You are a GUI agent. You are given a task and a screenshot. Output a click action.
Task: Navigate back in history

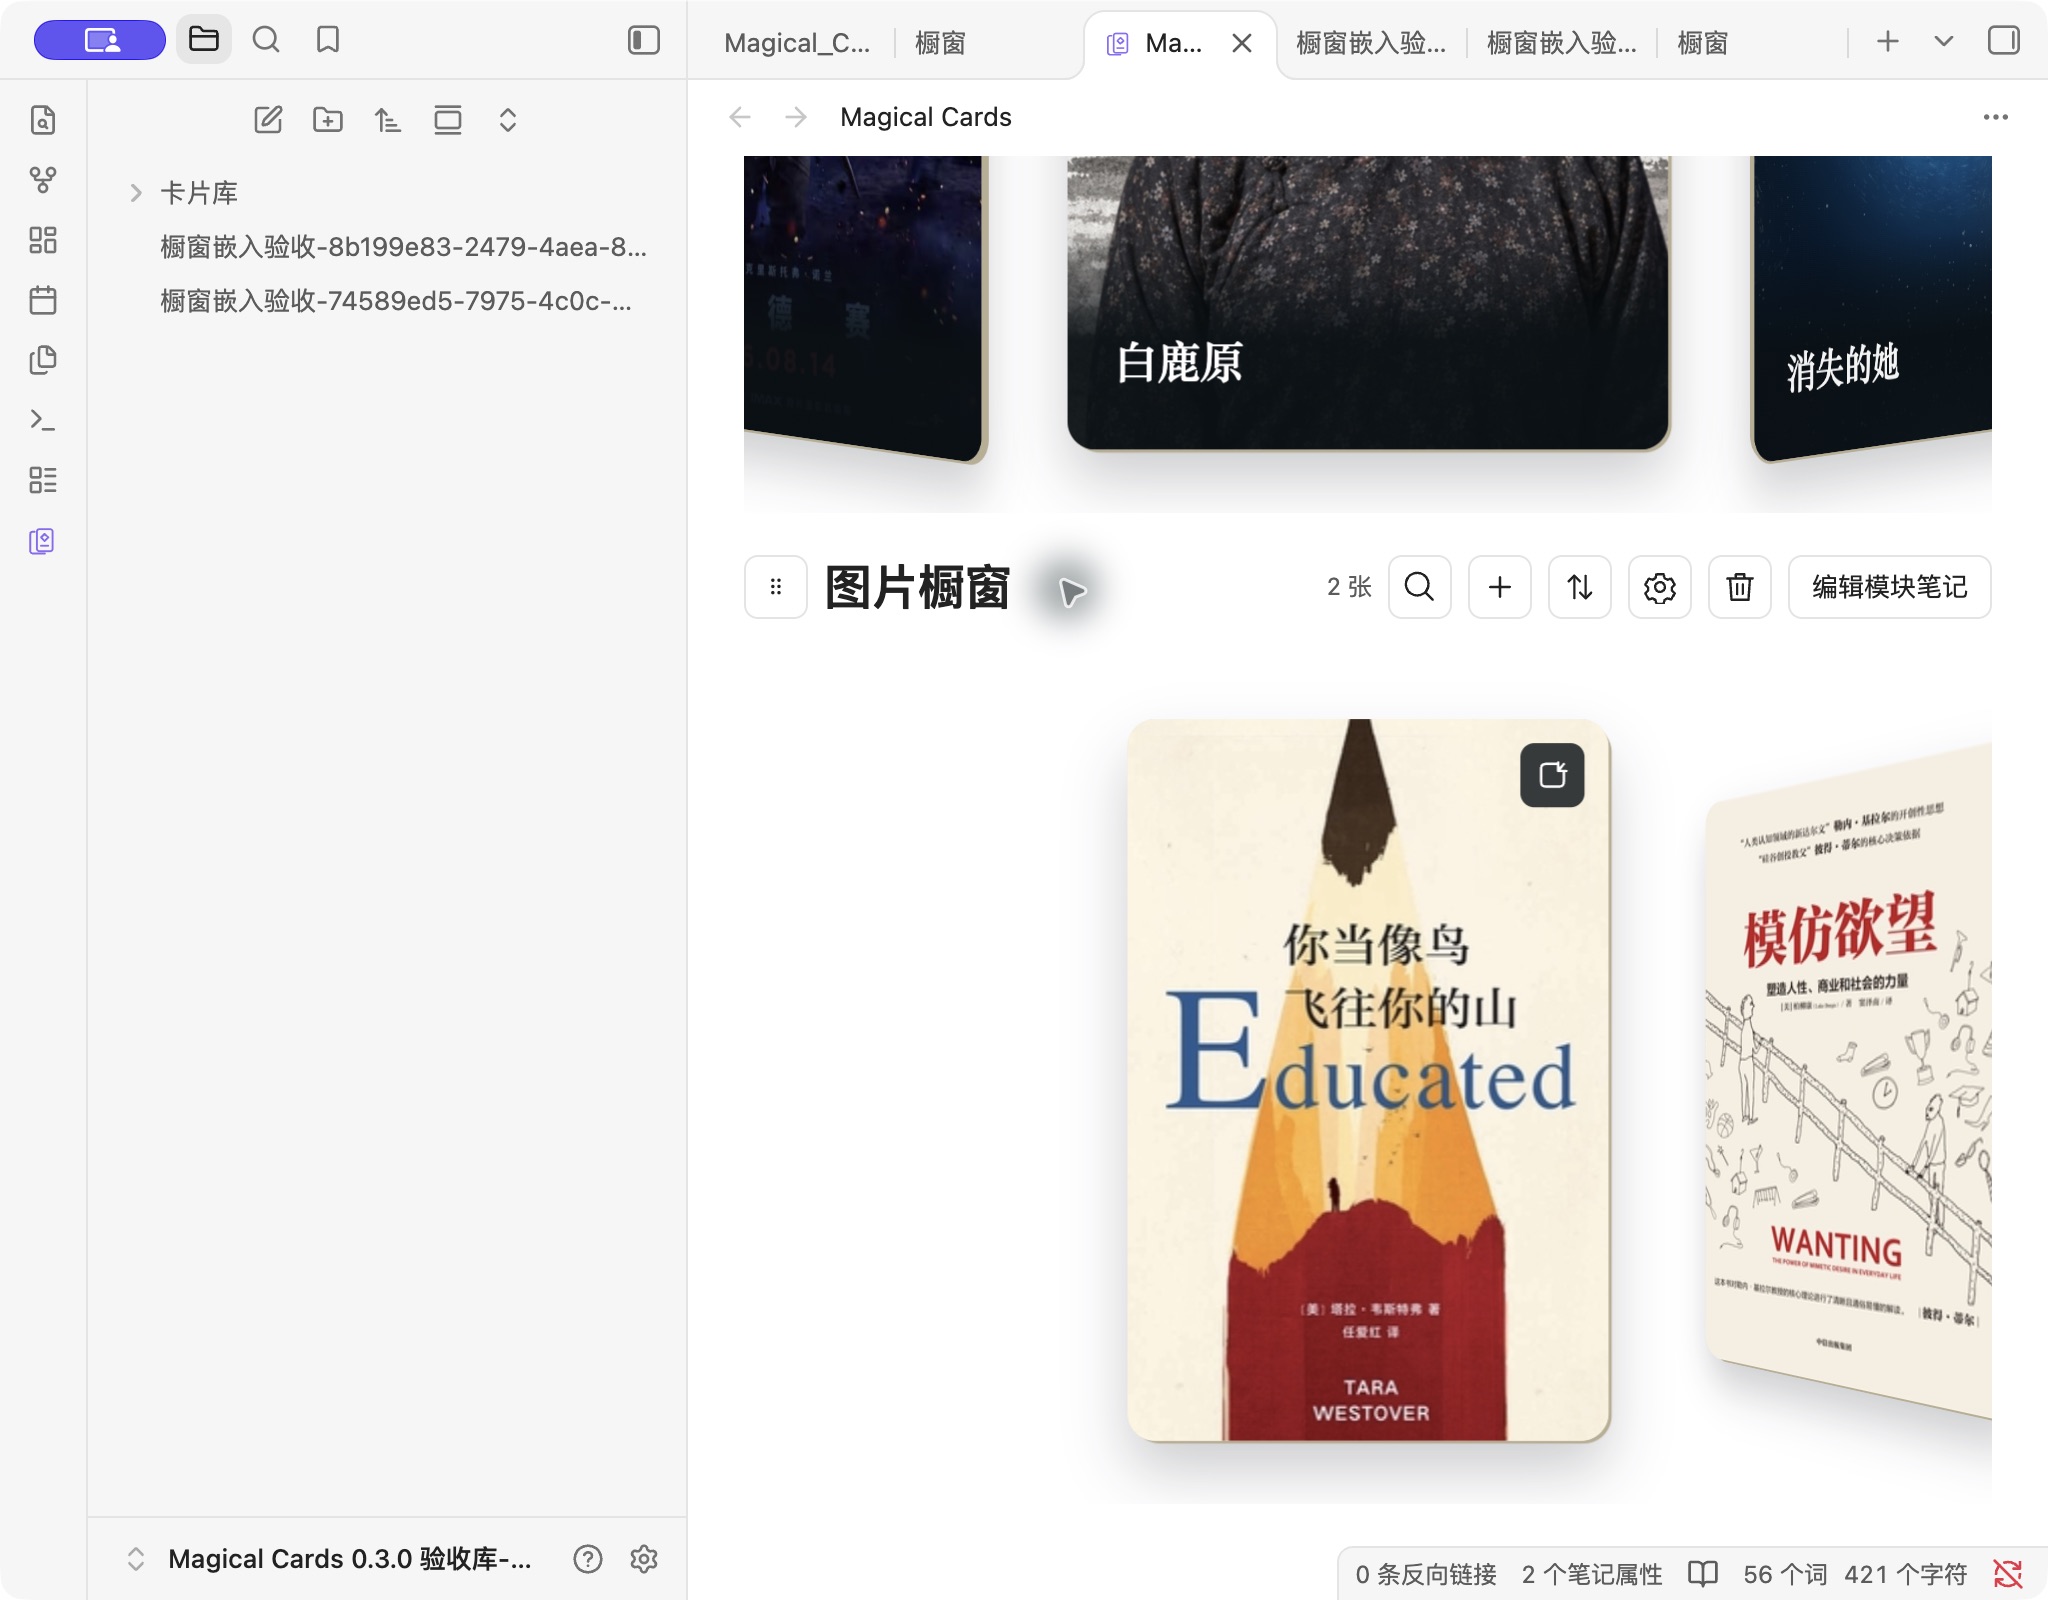[740, 117]
